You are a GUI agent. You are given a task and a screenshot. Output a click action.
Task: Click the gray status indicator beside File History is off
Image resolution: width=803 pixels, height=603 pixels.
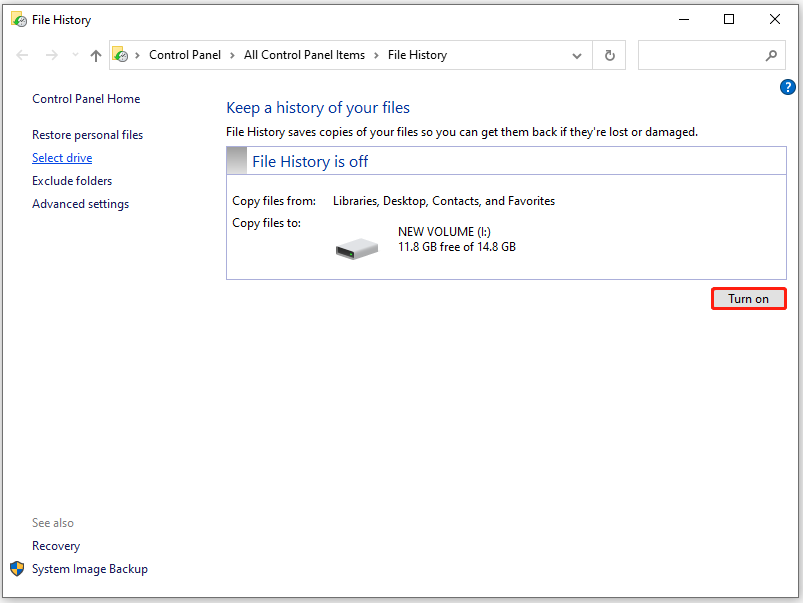click(x=237, y=161)
